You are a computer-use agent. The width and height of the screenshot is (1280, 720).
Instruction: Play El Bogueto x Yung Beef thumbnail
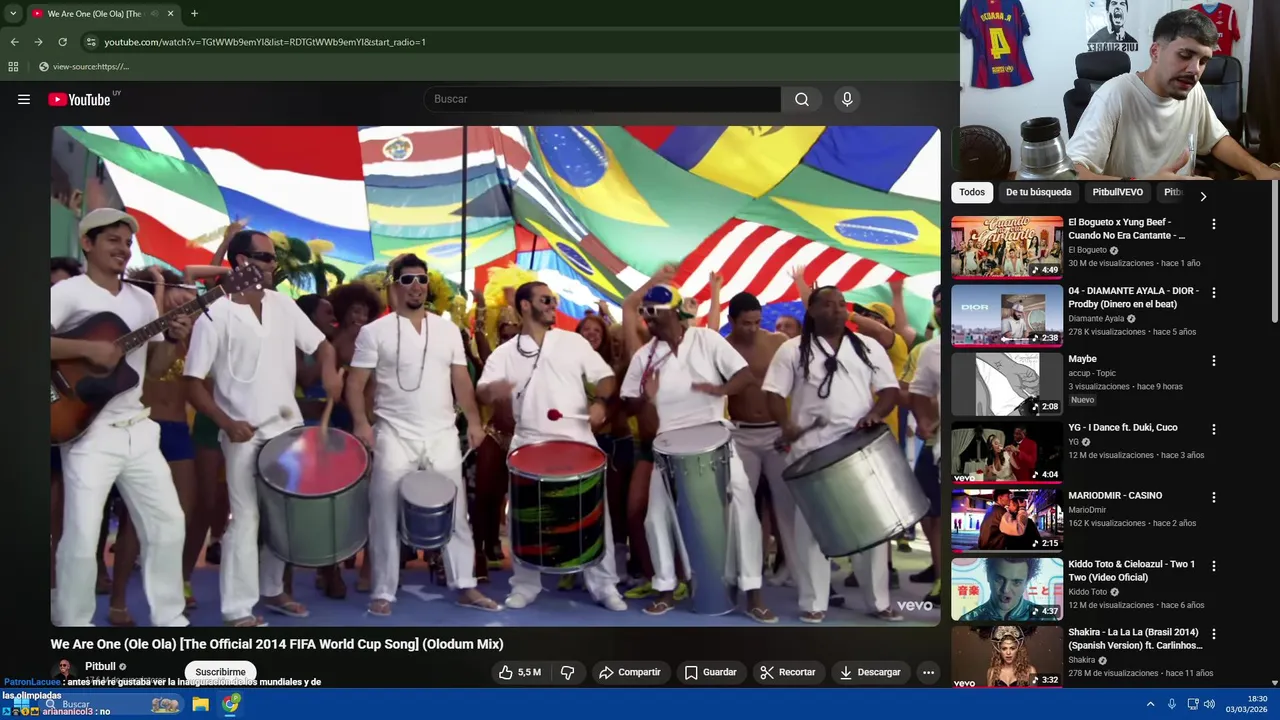click(1007, 247)
